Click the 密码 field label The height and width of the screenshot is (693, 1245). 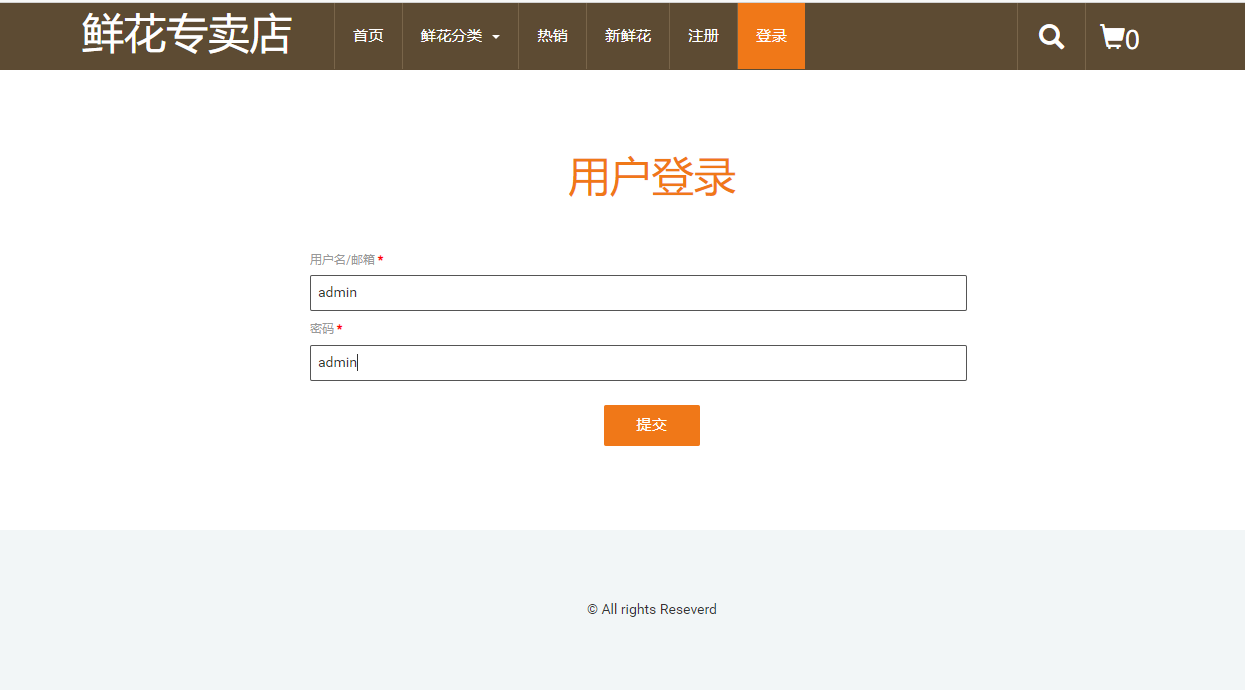(322, 328)
